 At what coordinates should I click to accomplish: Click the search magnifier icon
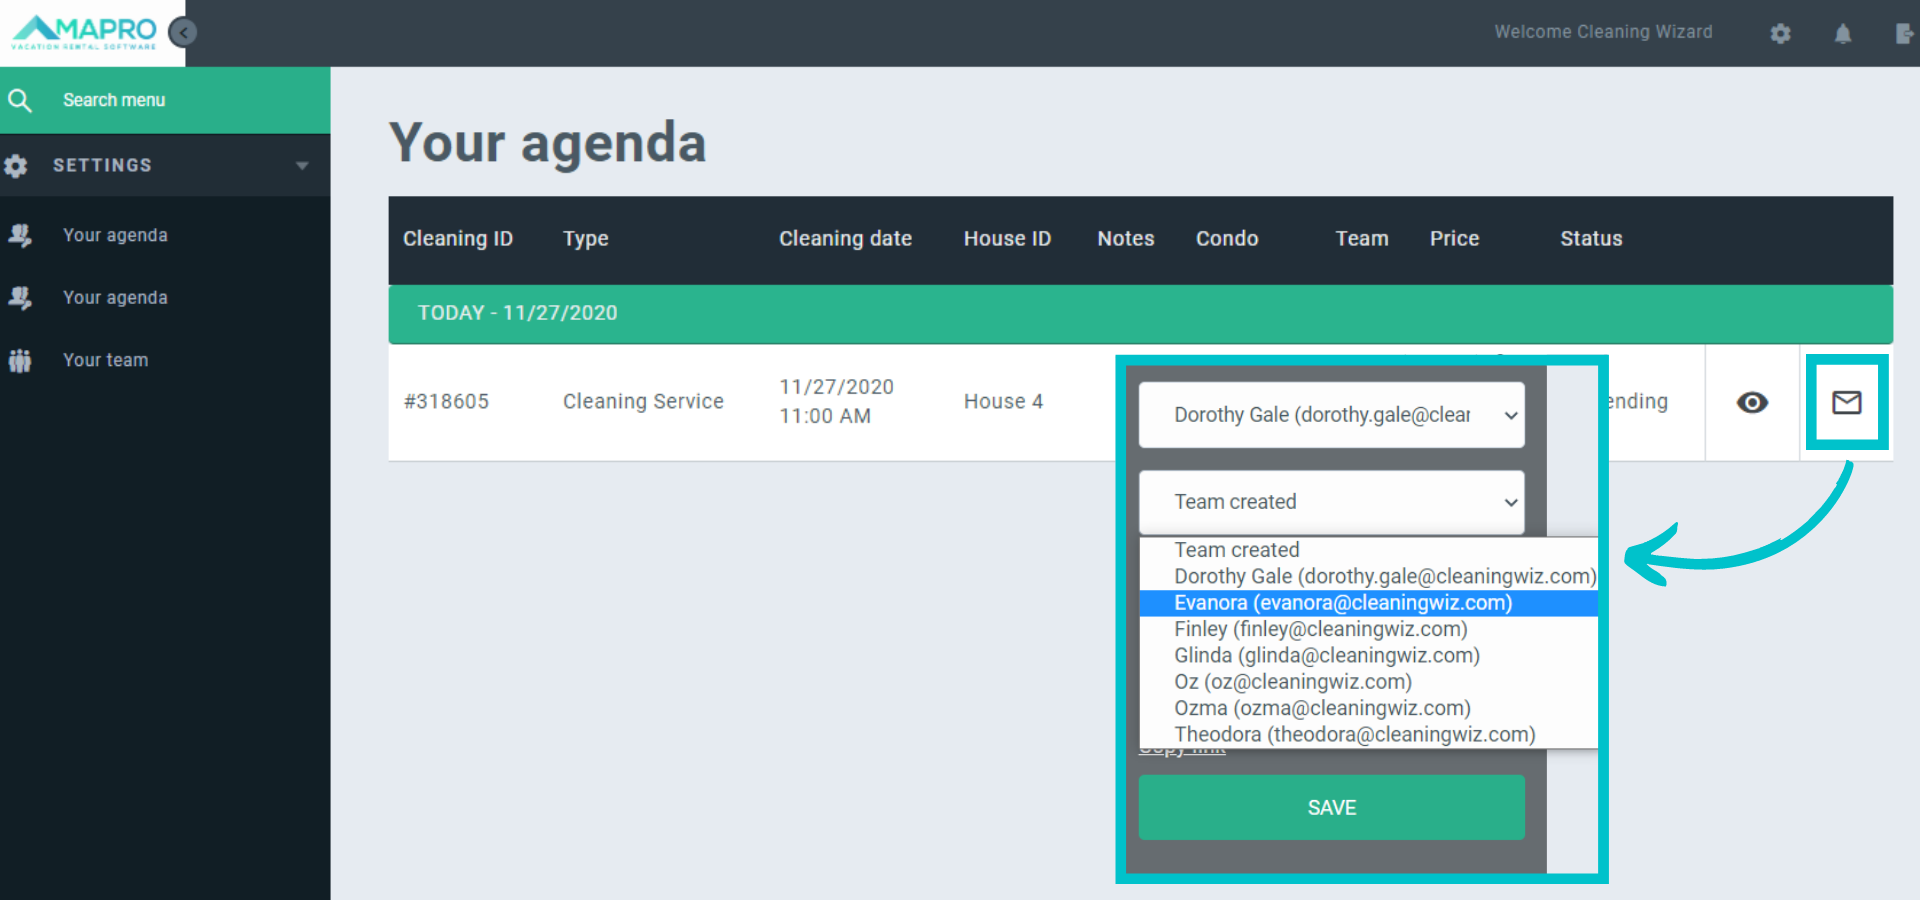[20, 100]
